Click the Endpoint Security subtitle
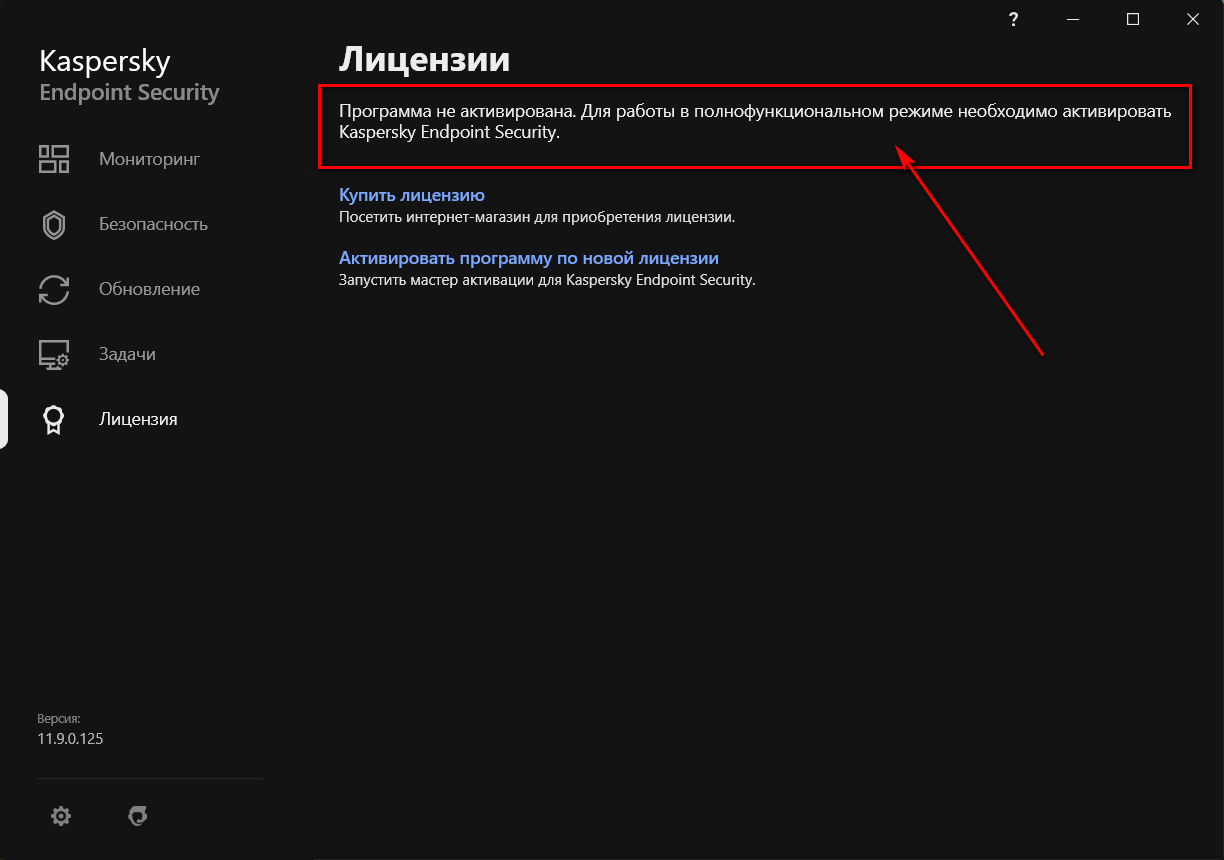 pos(129,93)
